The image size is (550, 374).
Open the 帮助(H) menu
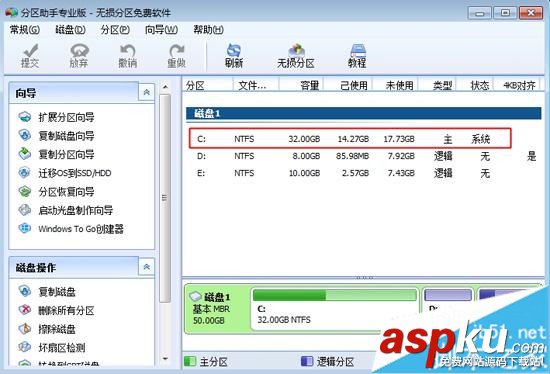(x=208, y=30)
